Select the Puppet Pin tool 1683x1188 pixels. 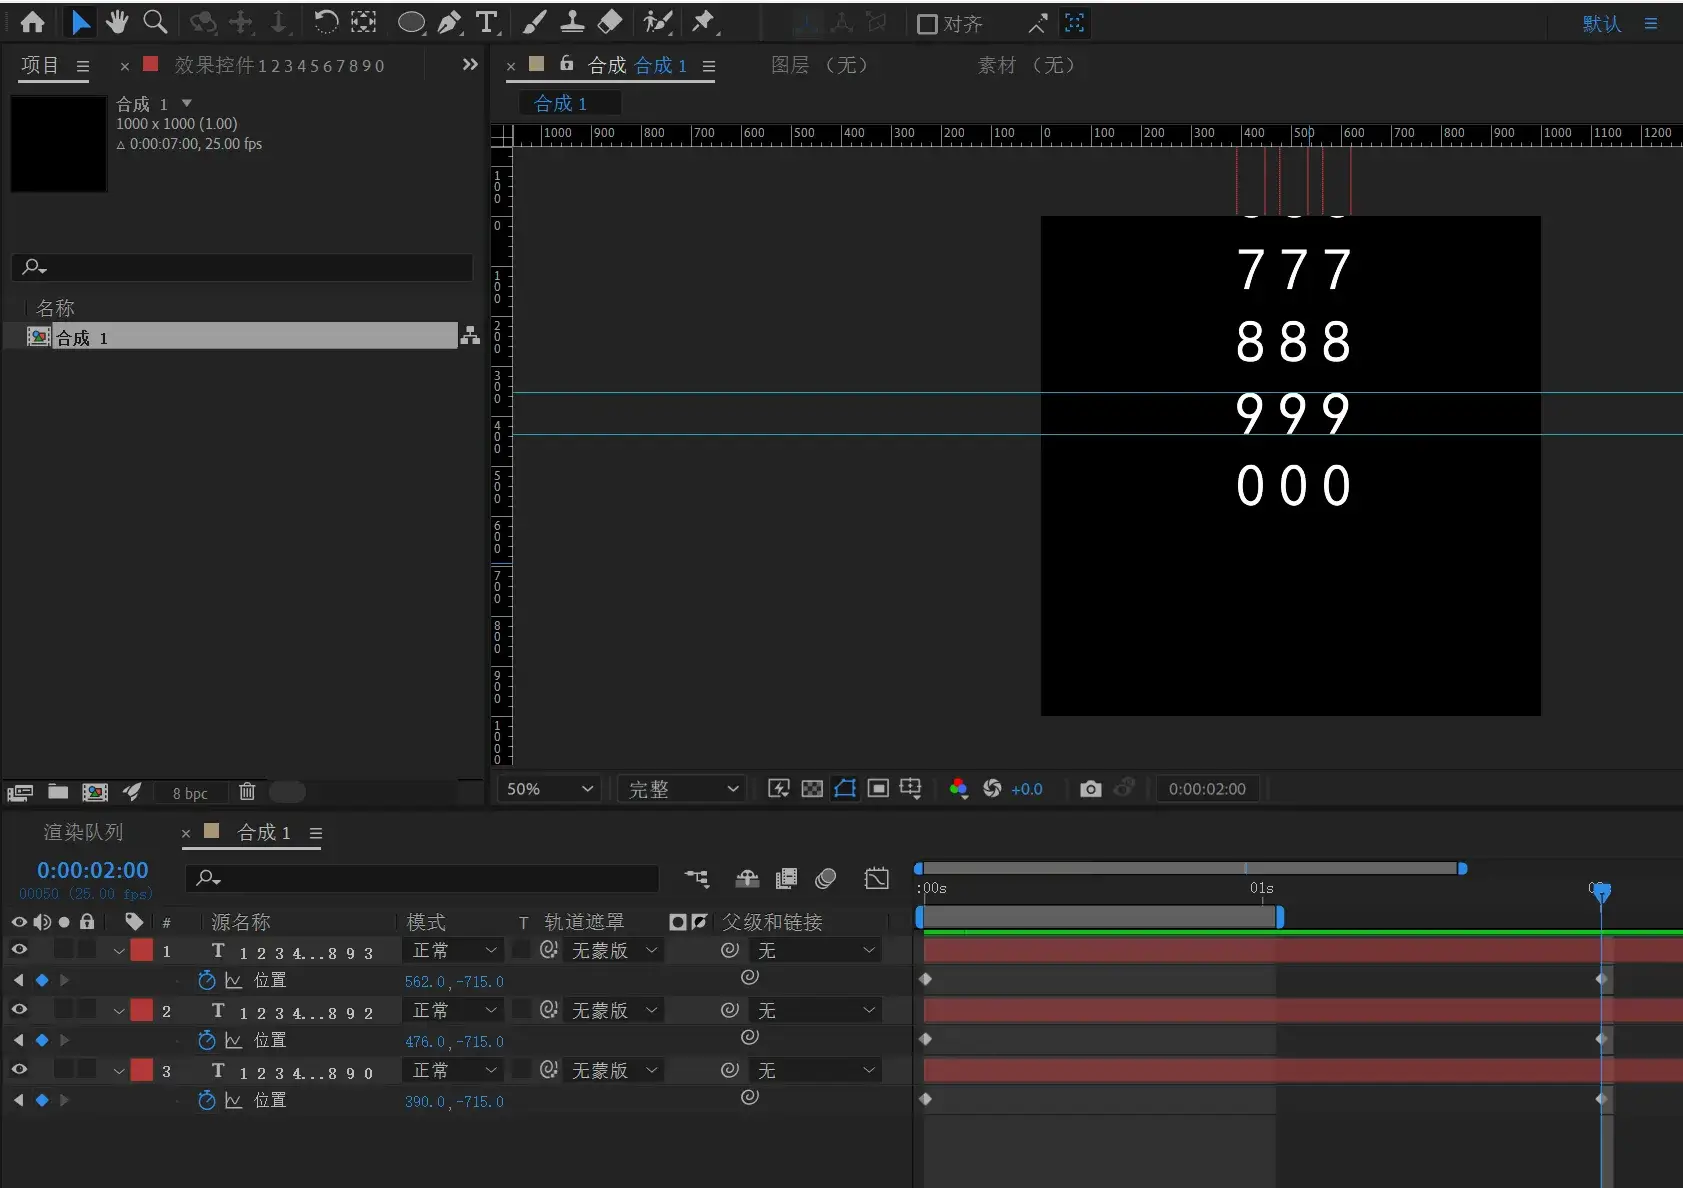704,22
